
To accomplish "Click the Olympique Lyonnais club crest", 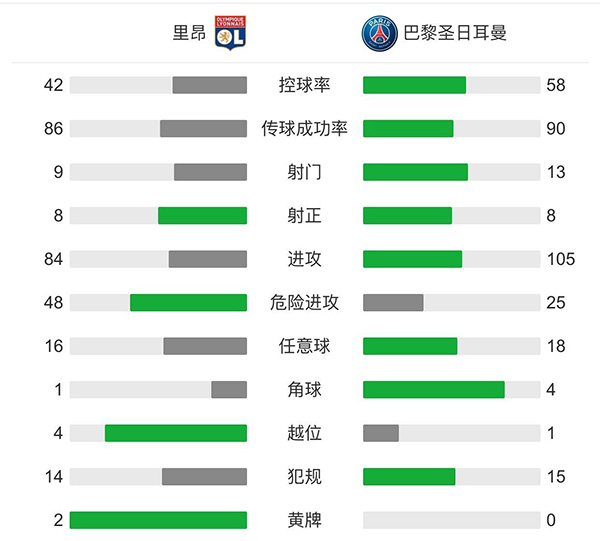I will pos(230,34).
